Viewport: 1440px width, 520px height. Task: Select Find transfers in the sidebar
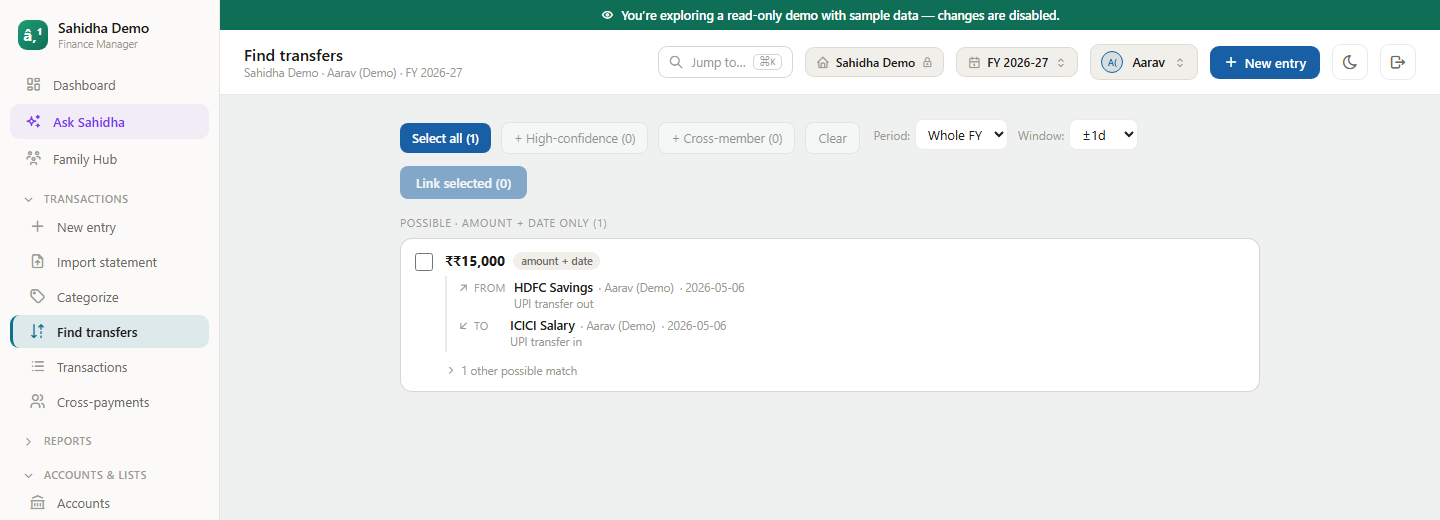click(110, 332)
